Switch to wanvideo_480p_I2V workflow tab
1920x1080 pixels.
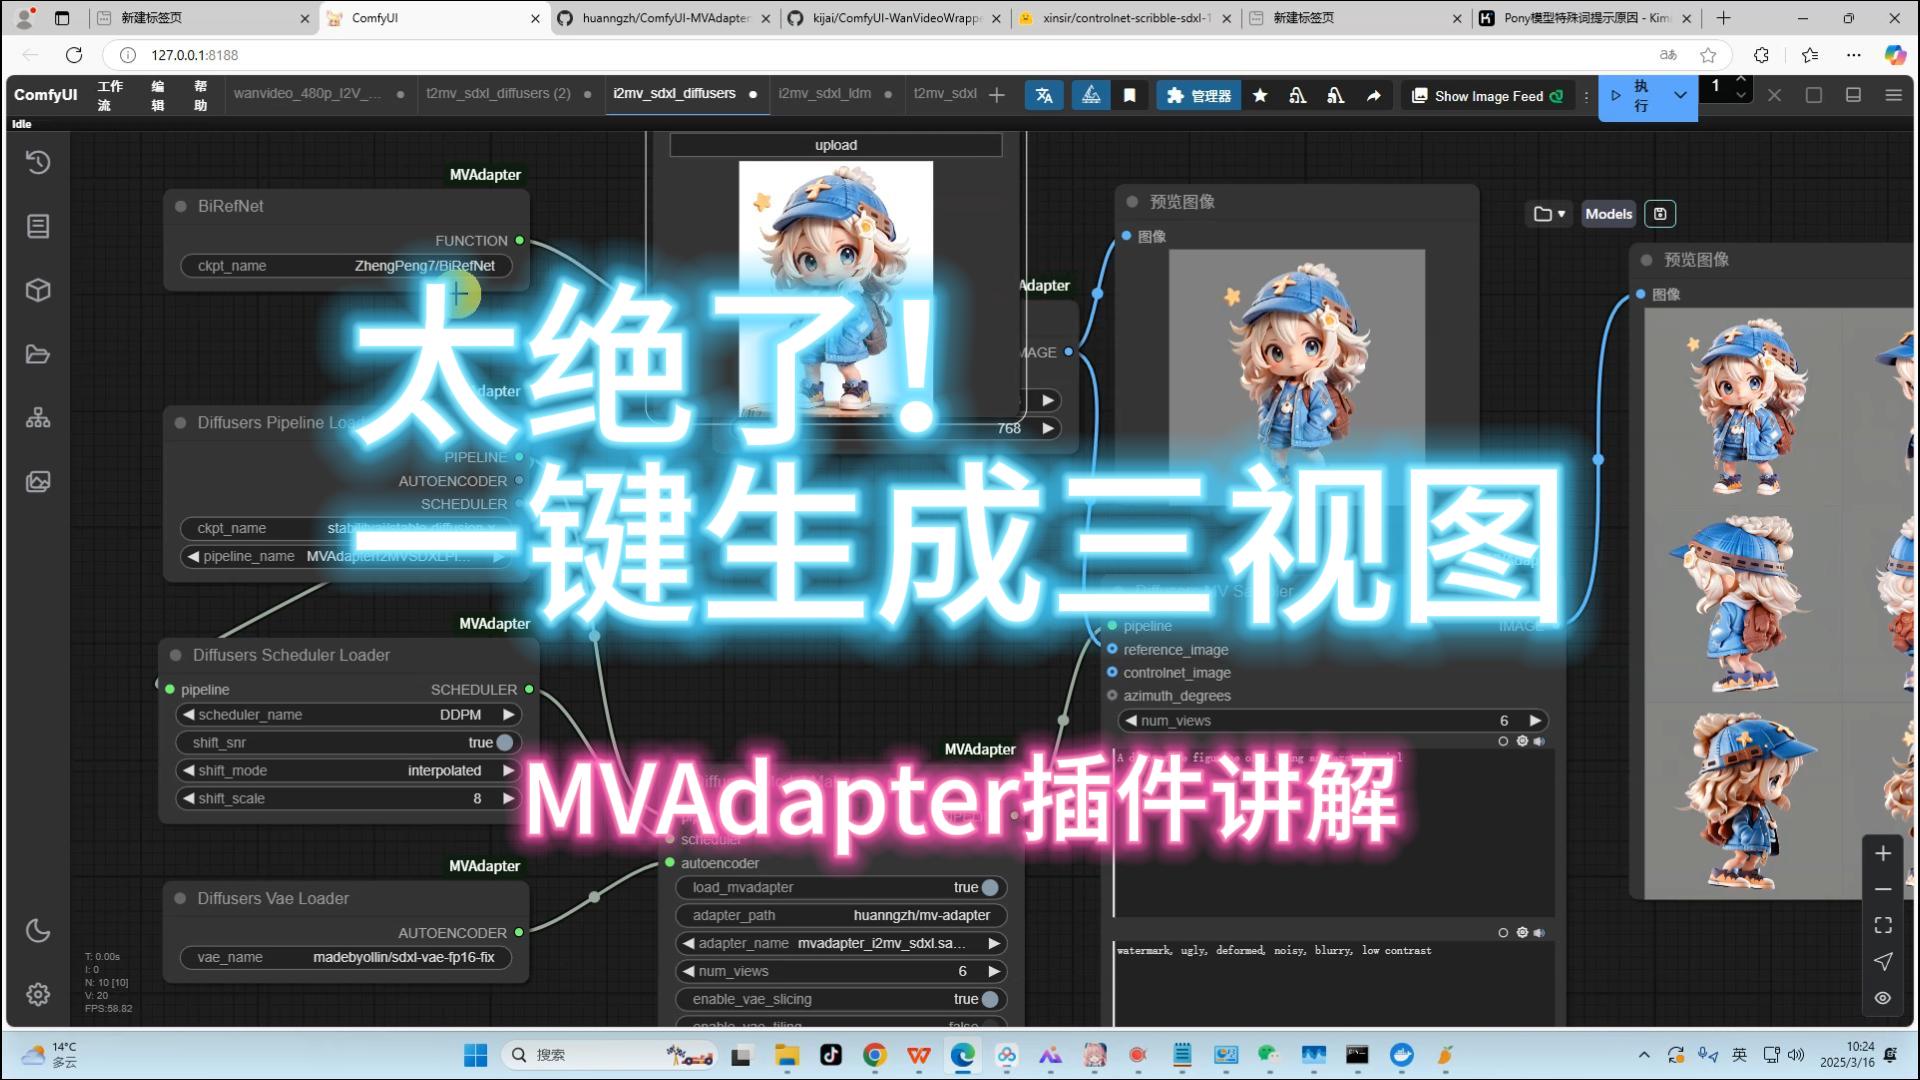(318, 94)
